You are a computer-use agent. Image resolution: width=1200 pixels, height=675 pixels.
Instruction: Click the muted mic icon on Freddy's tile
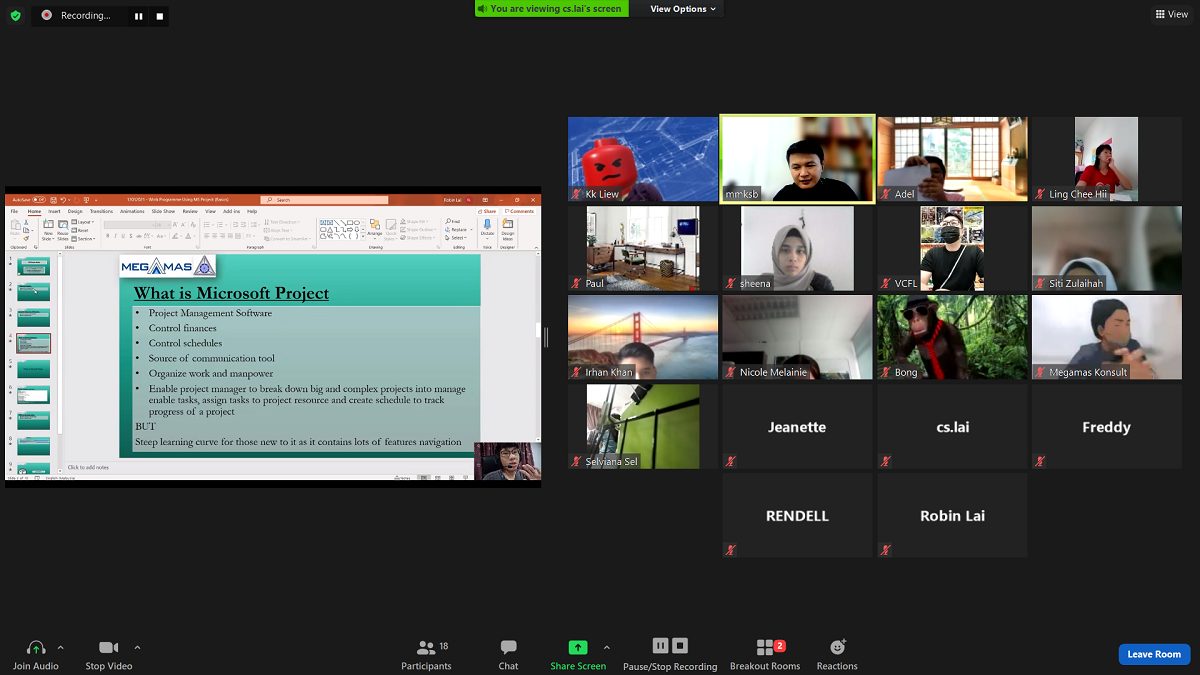tap(1040, 461)
